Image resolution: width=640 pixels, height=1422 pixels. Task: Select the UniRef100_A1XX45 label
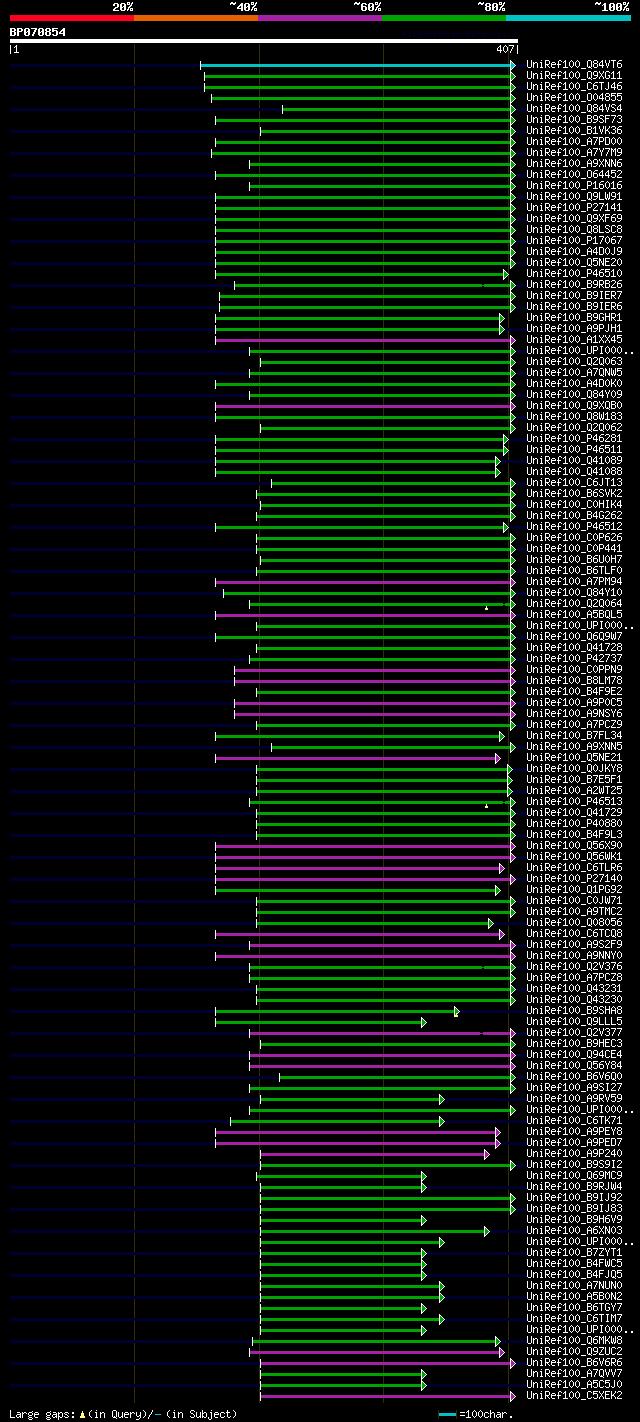(x=573, y=340)
